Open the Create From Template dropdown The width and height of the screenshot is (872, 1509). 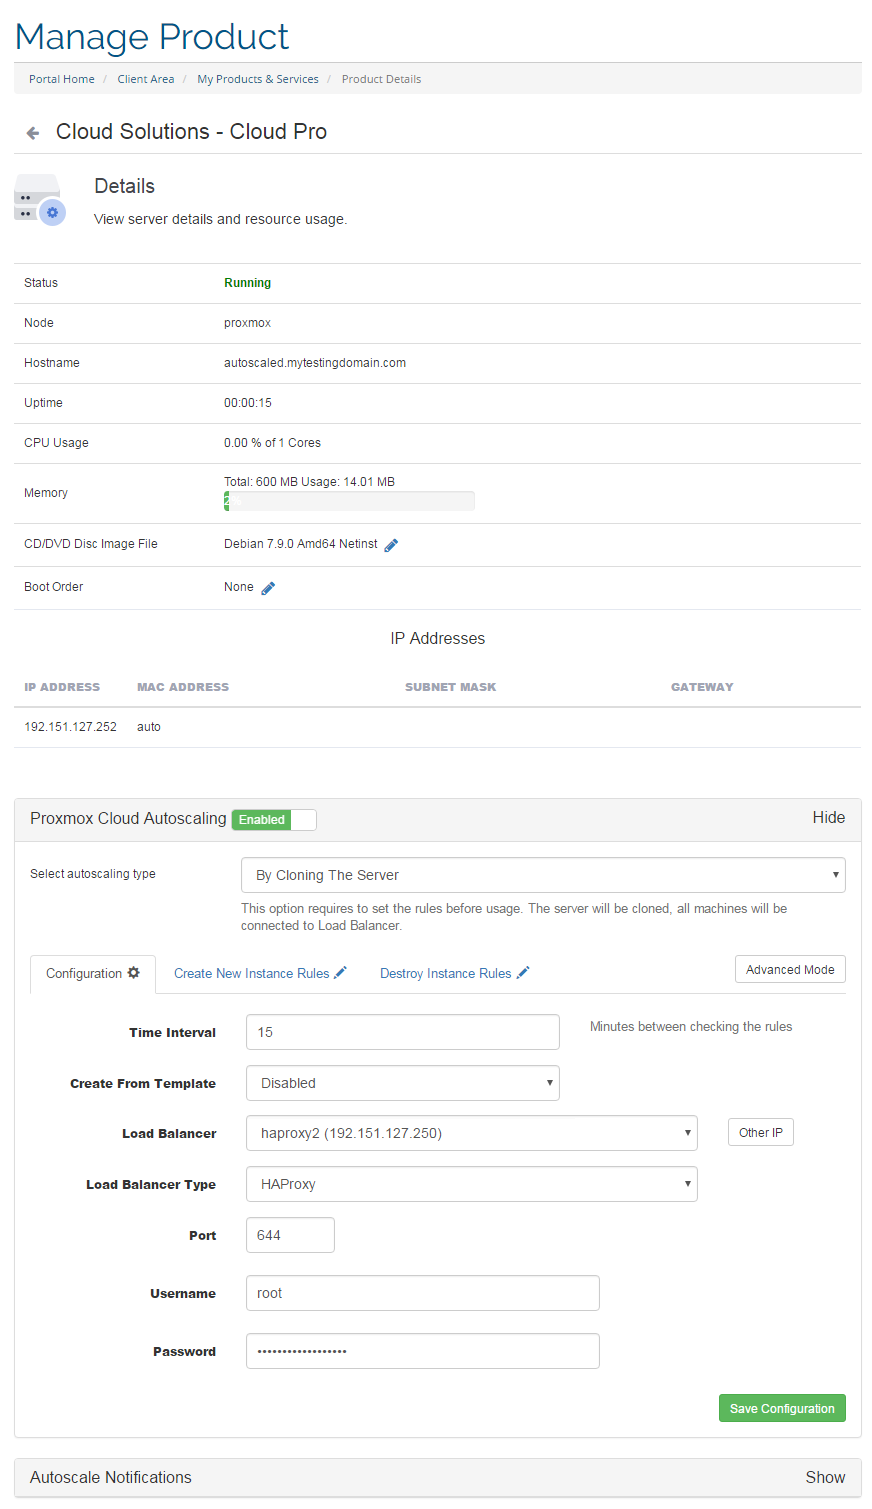point(403,1083)
